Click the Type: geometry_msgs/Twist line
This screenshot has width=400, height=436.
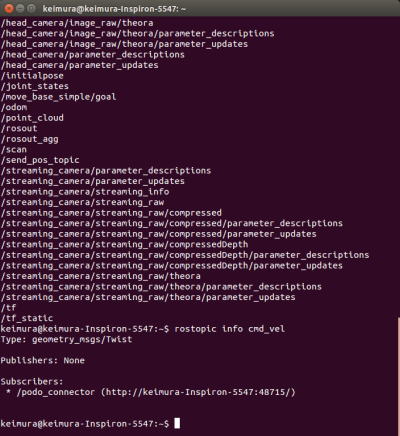pyautogui.click(x=66, y=339)
